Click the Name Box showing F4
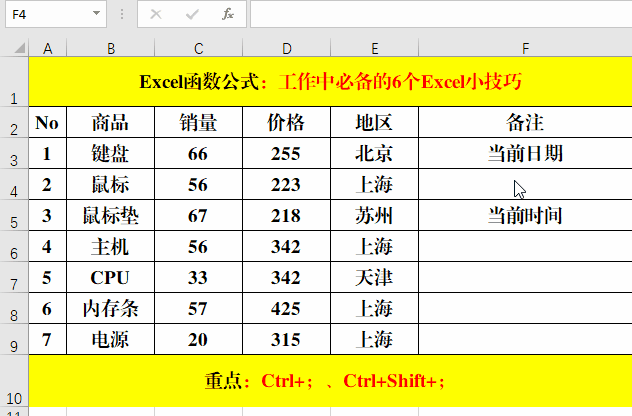Viewport: 632px width, 416px height. tap(56, 14)
